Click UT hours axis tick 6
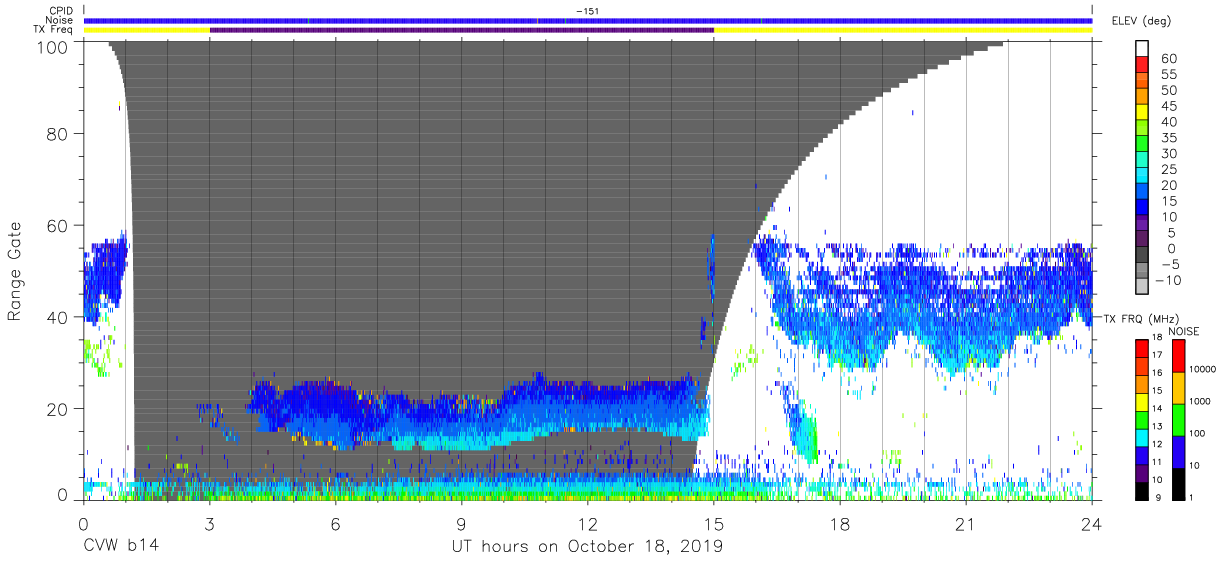Screen dimensions: 1228x567 tap(336, 525)
